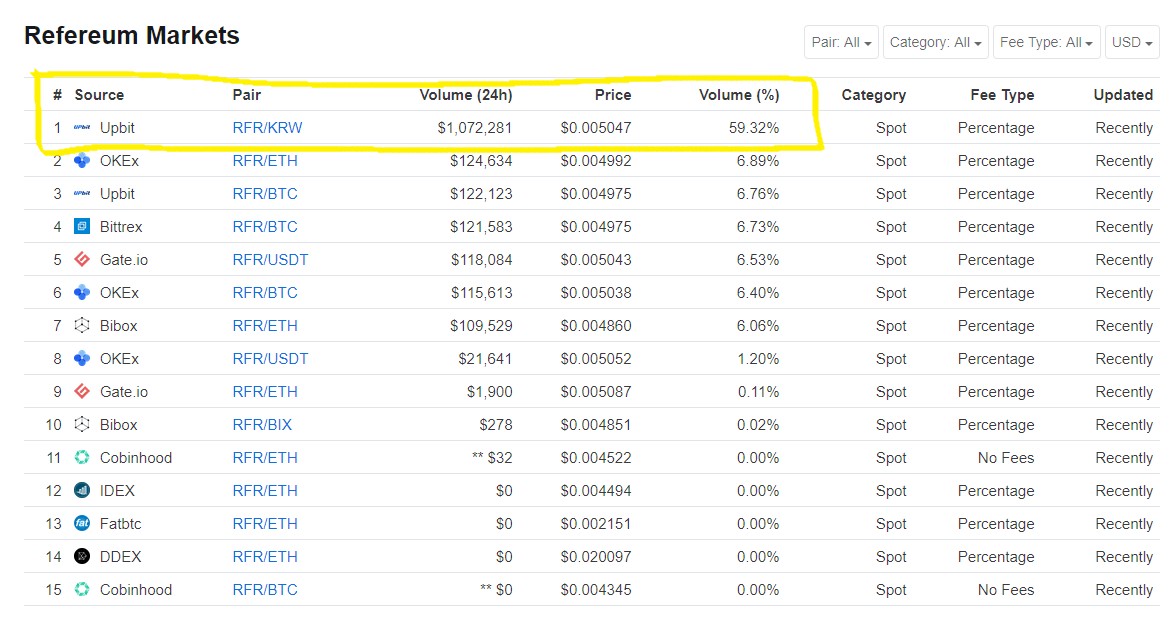
Task: Open OKEx RFR/USDT pair link in row 8
Action: tap(270, 359)
